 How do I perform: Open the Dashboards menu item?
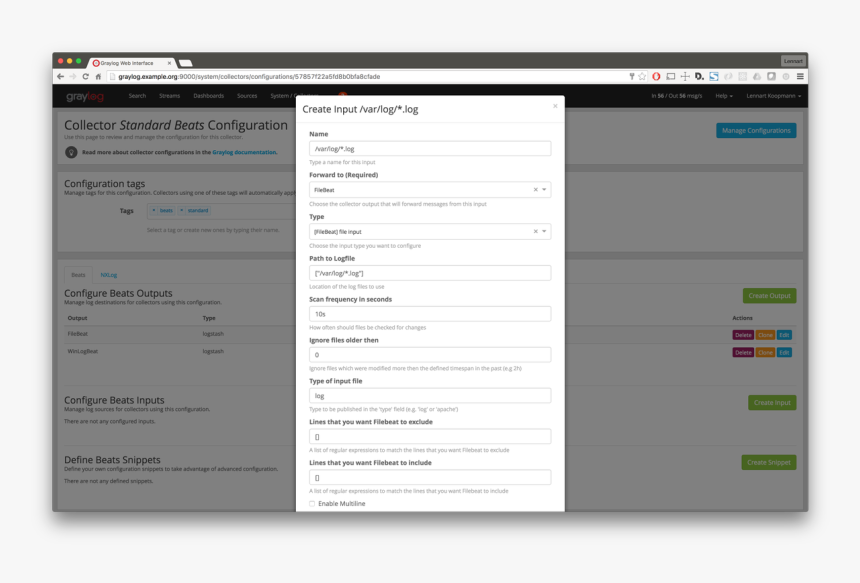click(x=208, y=96)
